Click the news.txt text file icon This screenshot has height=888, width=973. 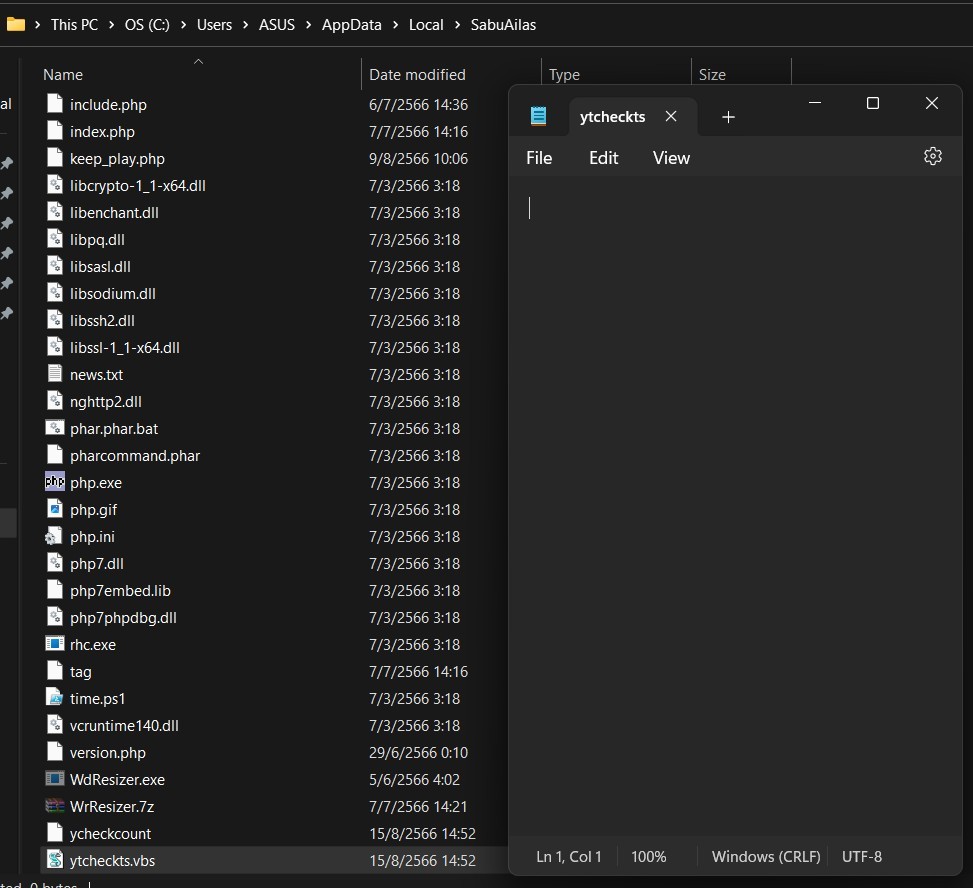(55, 374)
